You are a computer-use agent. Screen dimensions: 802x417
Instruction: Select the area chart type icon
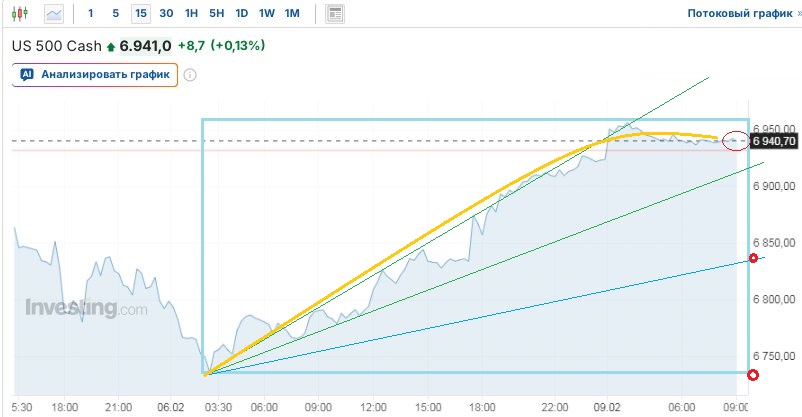53,14
